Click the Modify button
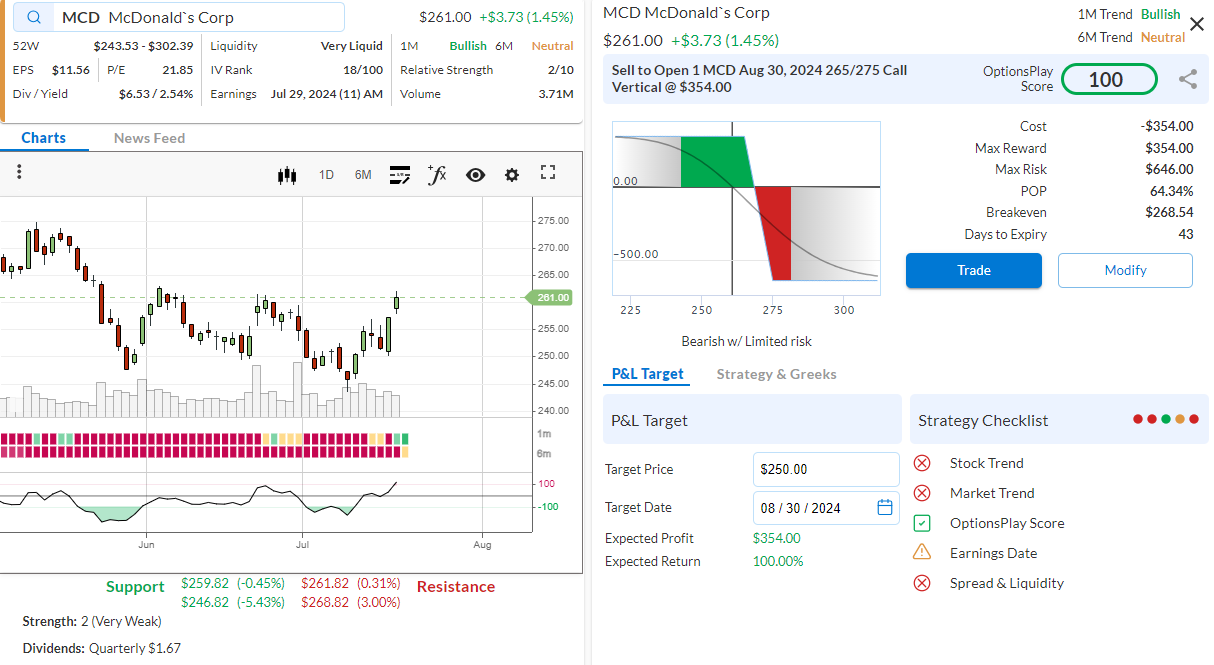This screenshot has height=665, width=1214. (x=1125, y=270)
